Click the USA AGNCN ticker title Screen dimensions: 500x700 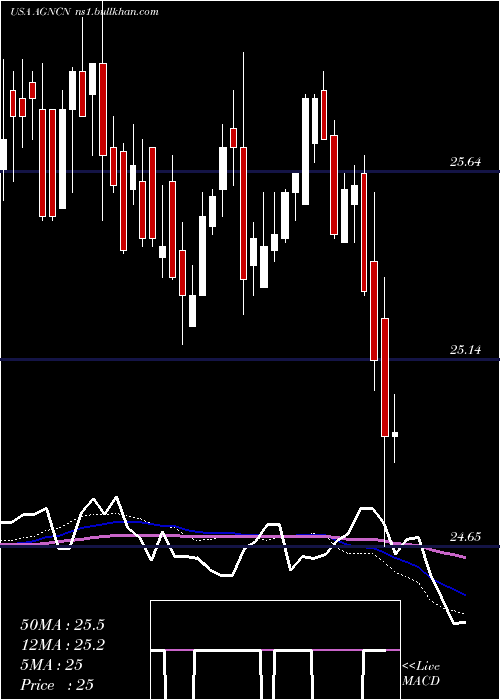click(x=40, y=12)
